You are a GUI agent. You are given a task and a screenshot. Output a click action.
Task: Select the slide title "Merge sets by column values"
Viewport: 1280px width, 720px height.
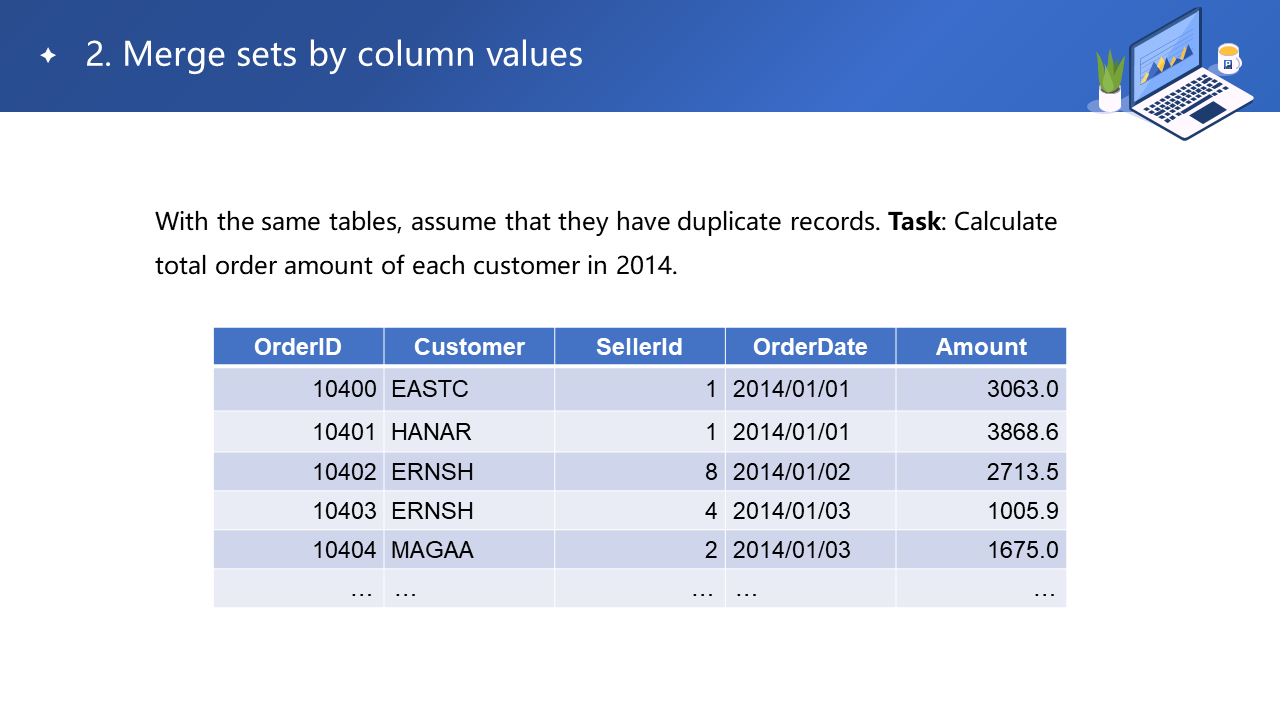pos(334,54)
